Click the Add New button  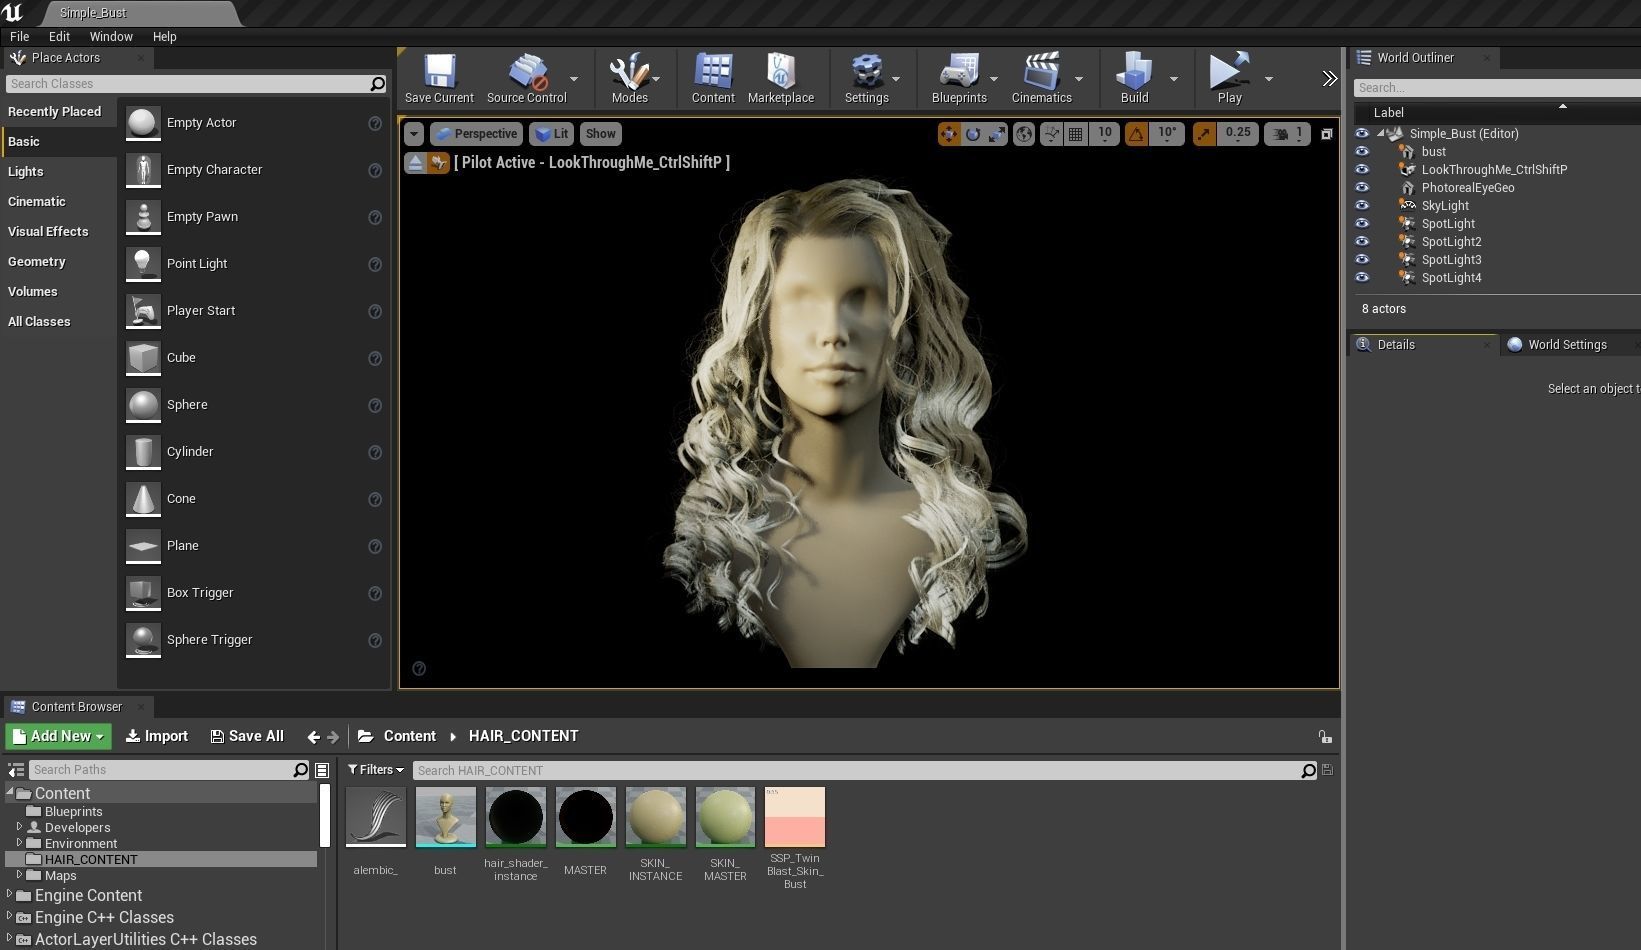(x=58, y=736)
